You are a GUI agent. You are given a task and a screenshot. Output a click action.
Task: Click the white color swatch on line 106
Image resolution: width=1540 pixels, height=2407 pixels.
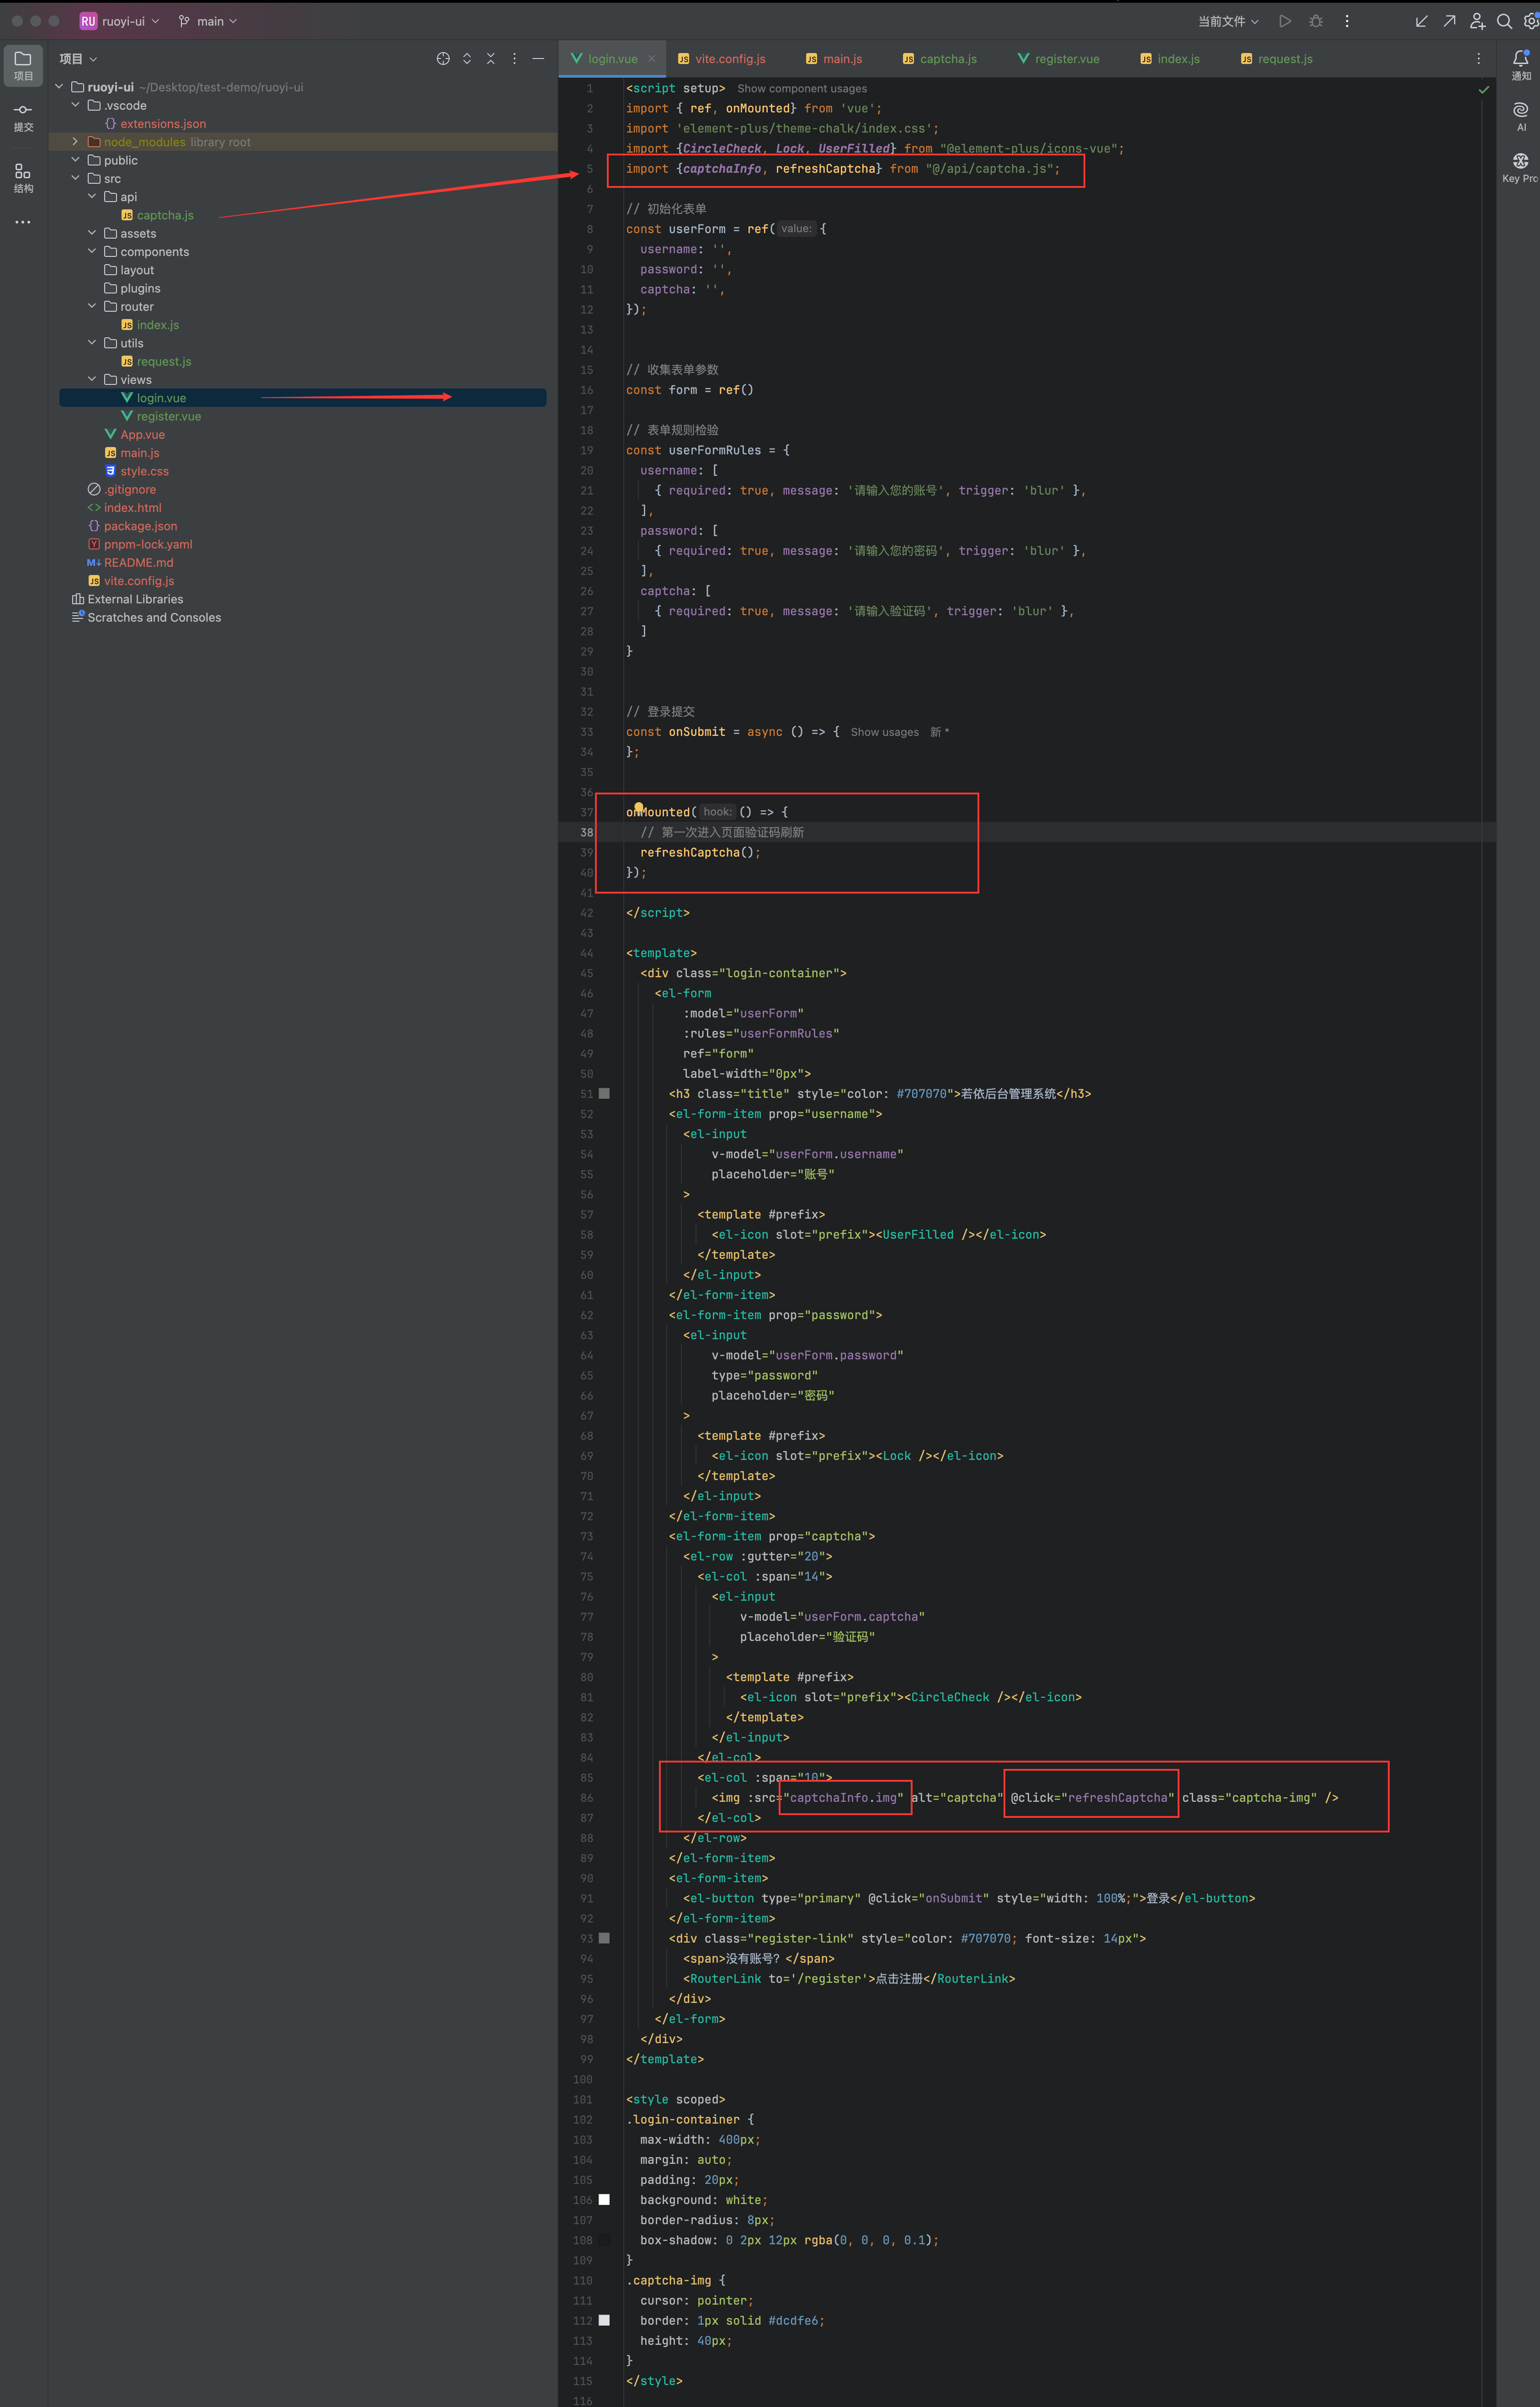tap(604, 2200)
